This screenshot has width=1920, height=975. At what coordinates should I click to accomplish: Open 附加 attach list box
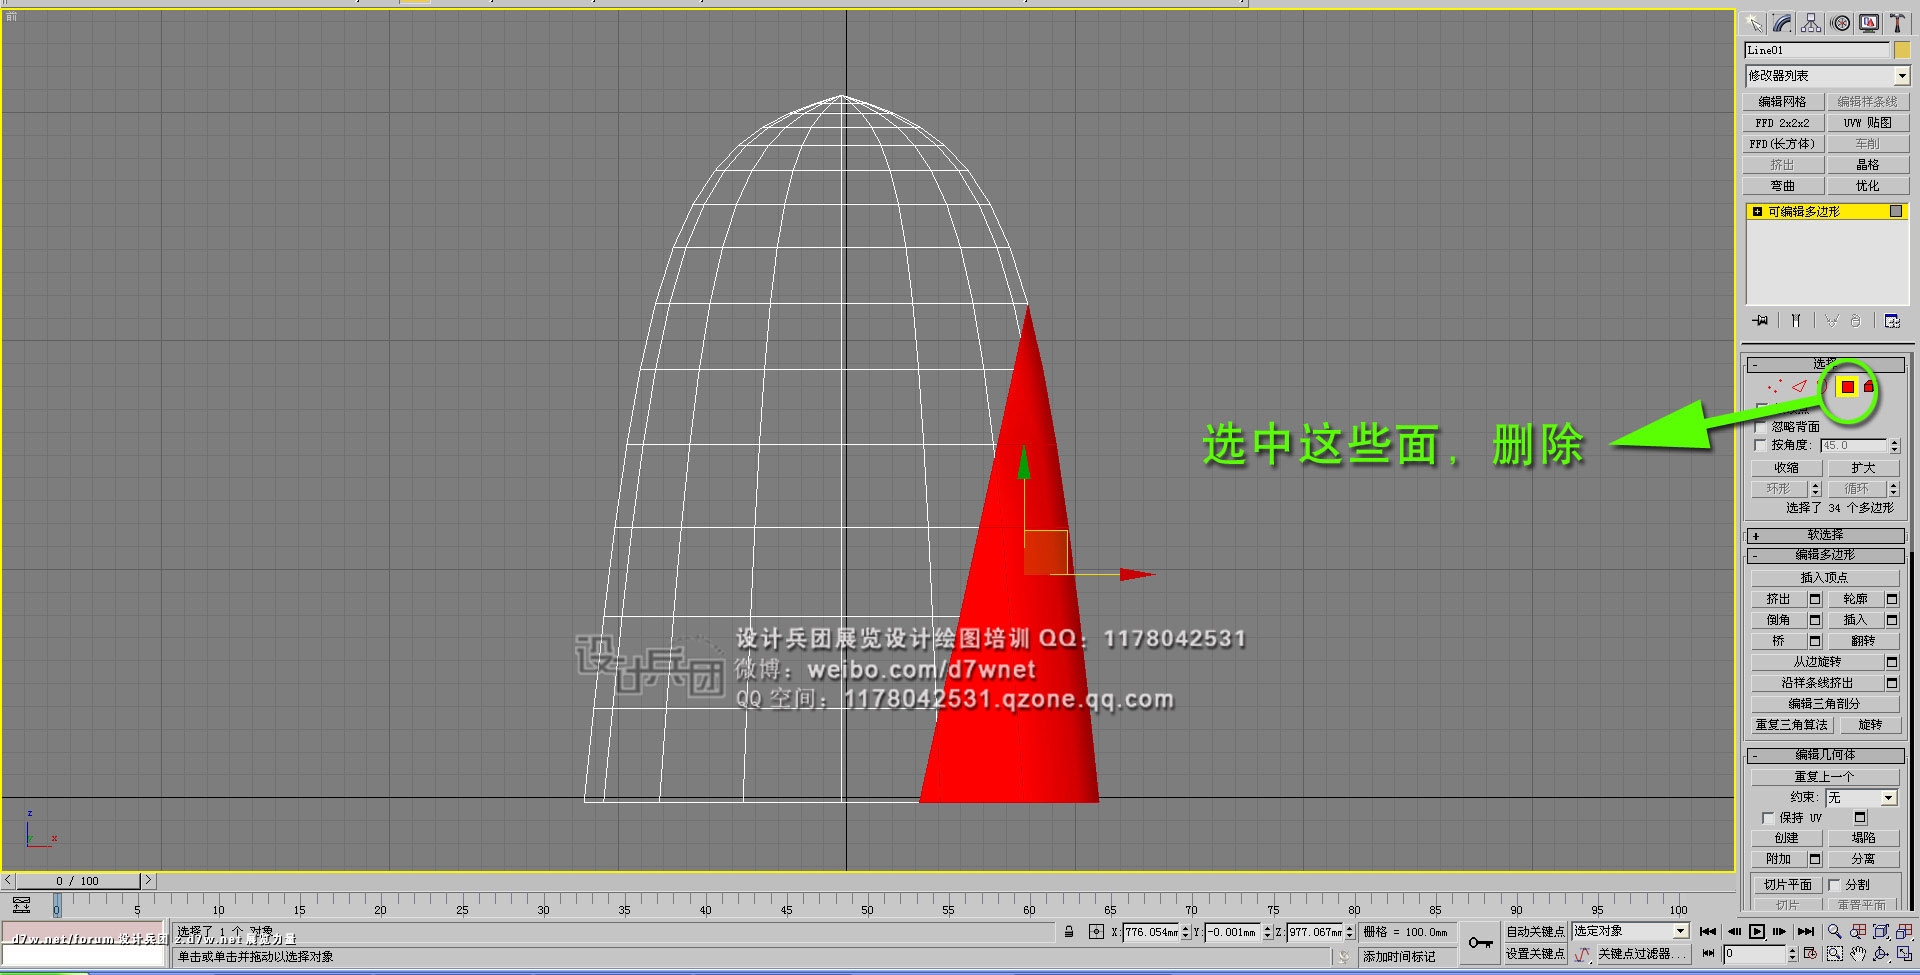click(x=1815, y=859)
